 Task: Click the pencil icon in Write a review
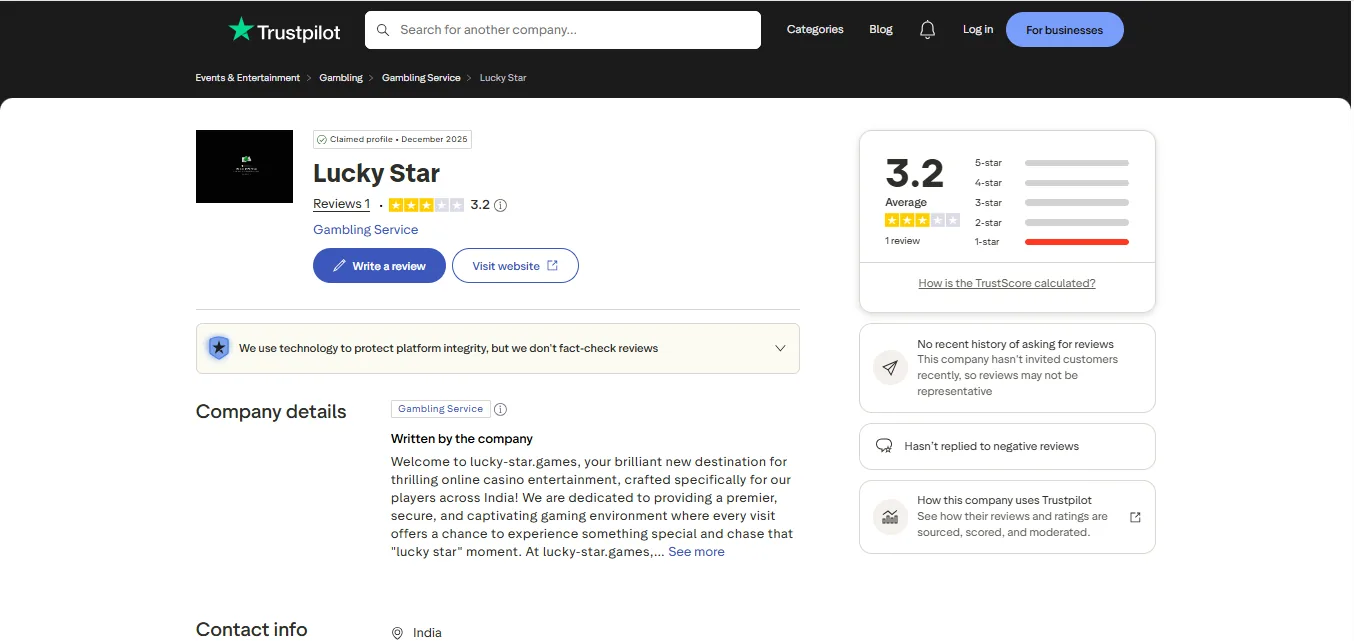pos(339,266)
